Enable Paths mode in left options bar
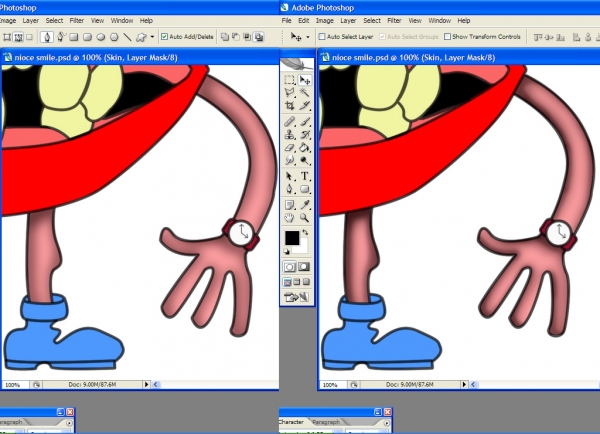 click(x=18, y=37)
